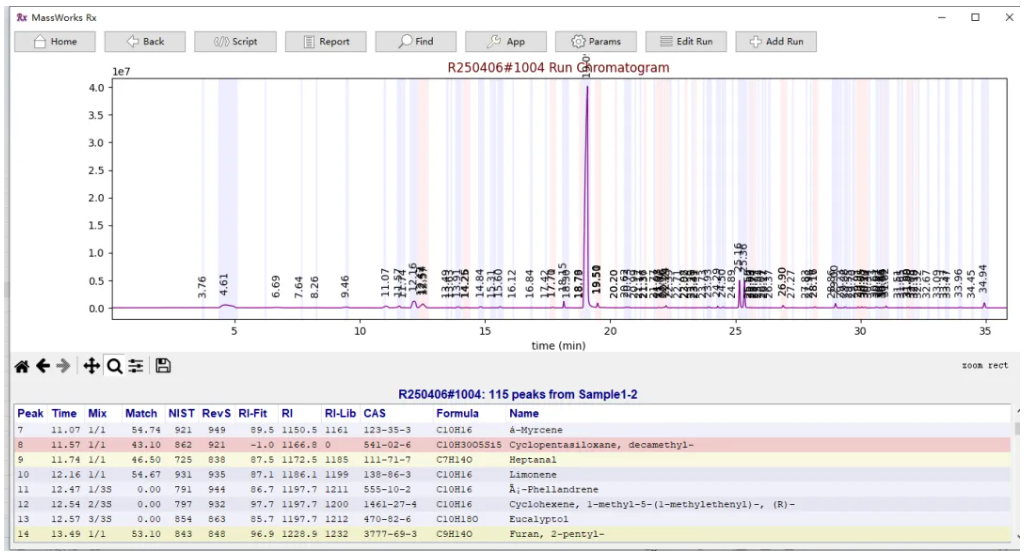Sort table by the Match column header
The height and width of the screenshot is (557, 1034).
coord(141,413)
